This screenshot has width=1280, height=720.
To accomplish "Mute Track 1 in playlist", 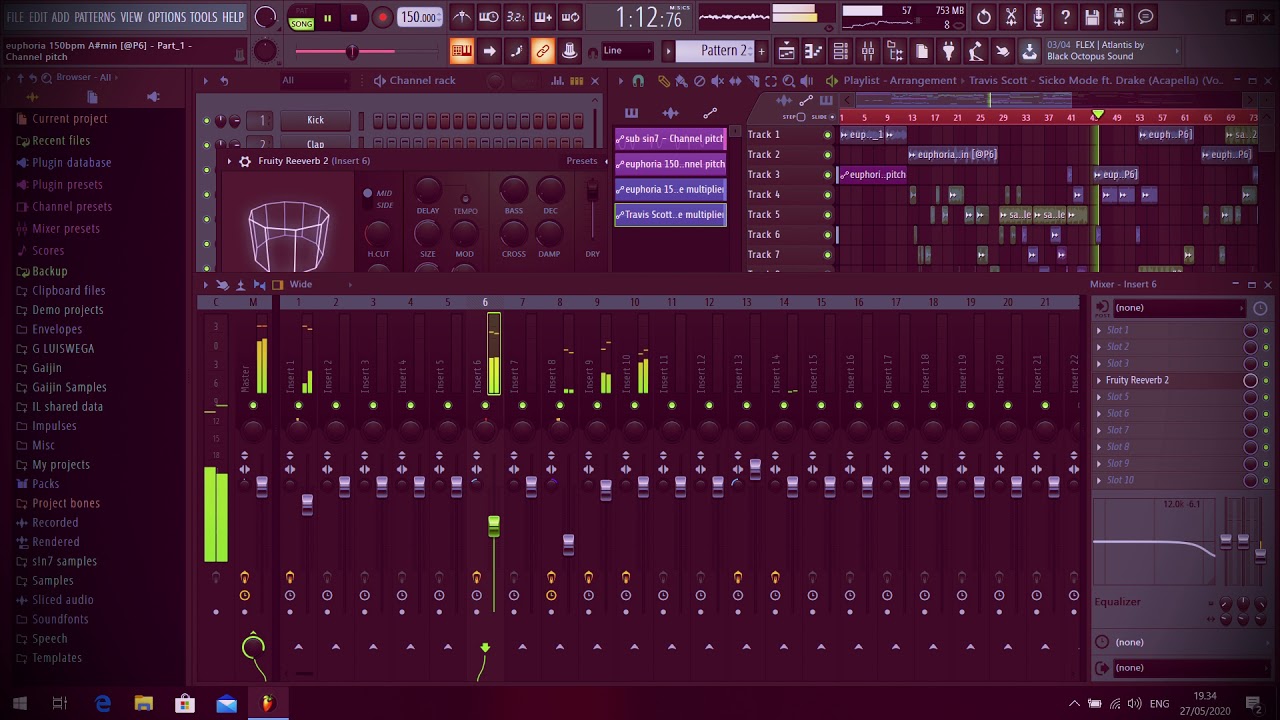I will point(827,134).
